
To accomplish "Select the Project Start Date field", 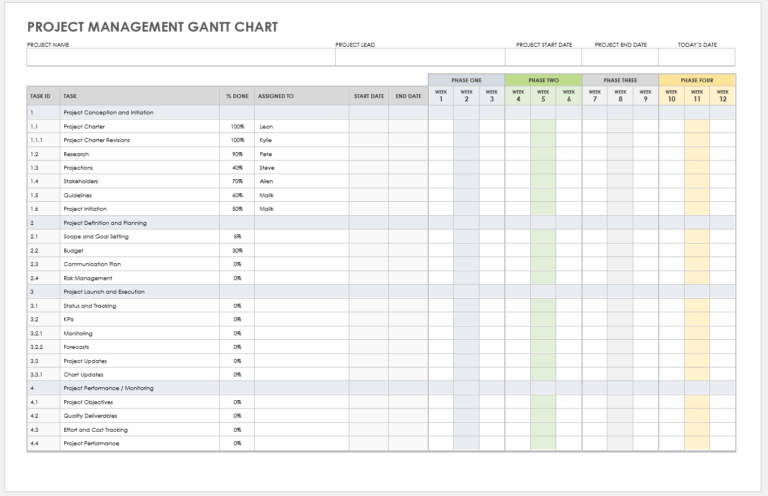I will coord(543,57).
